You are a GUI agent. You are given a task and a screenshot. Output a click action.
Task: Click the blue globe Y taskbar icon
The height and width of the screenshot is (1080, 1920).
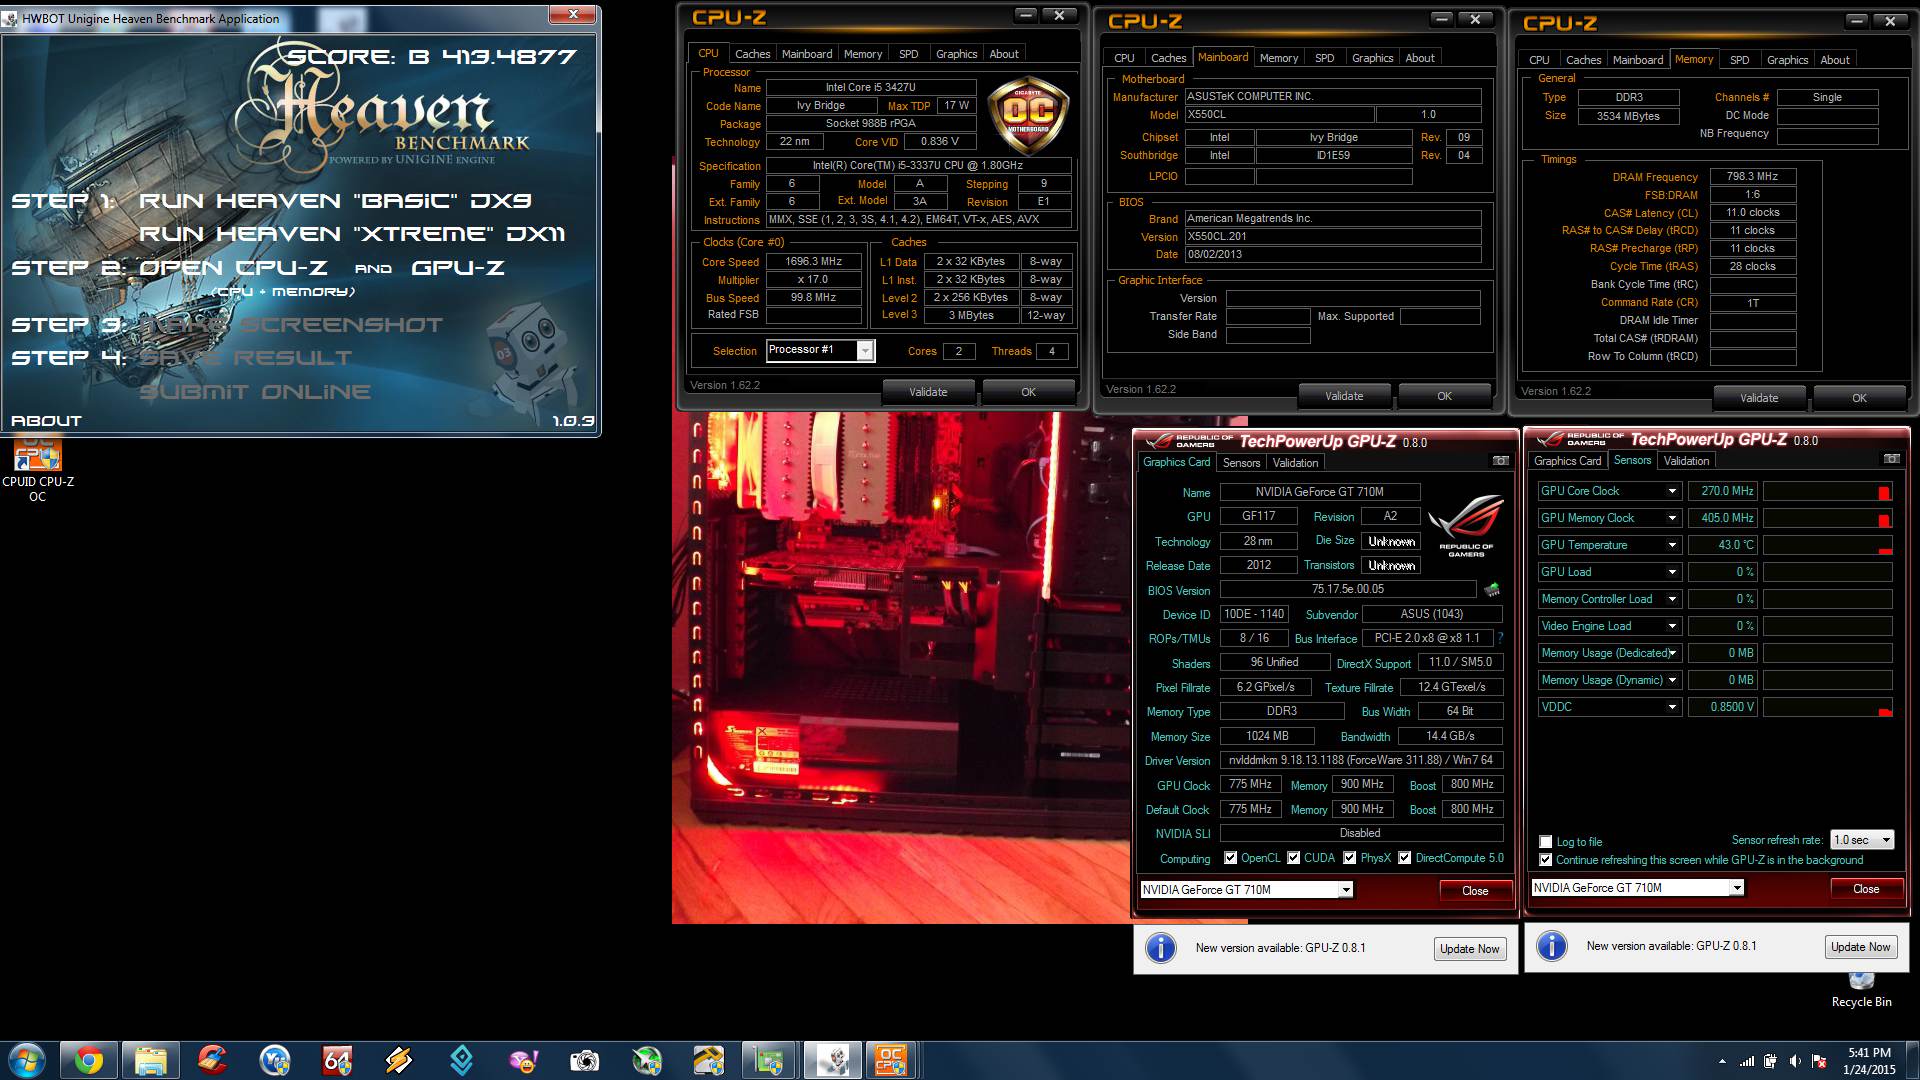(275, 1060)
